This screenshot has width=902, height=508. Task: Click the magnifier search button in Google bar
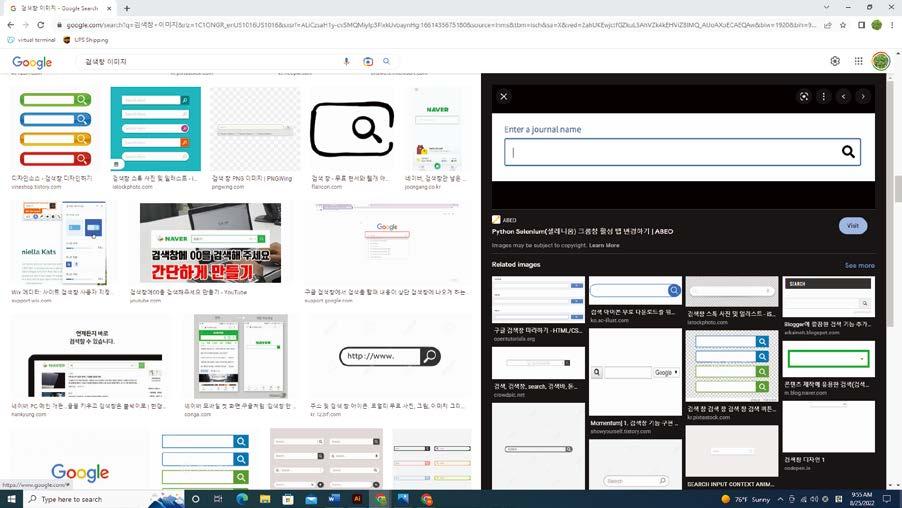coord(387,61)
